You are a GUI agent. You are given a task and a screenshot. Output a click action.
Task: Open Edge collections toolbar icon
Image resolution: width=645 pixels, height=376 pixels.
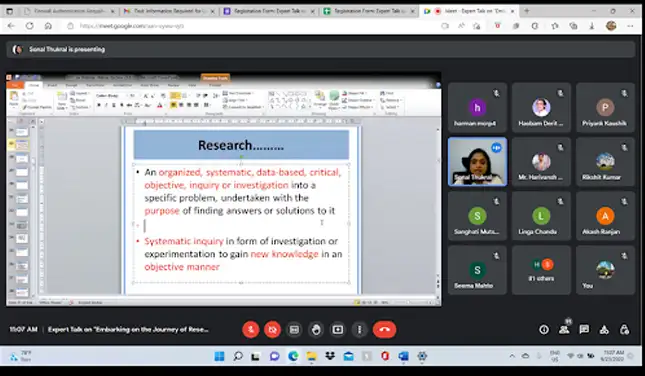point(573,26)
